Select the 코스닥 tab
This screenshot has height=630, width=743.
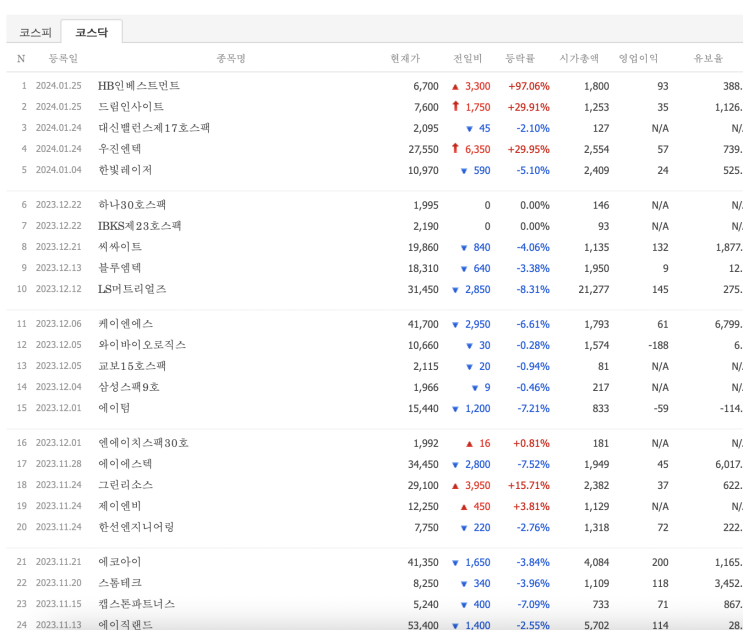[91, 32]
